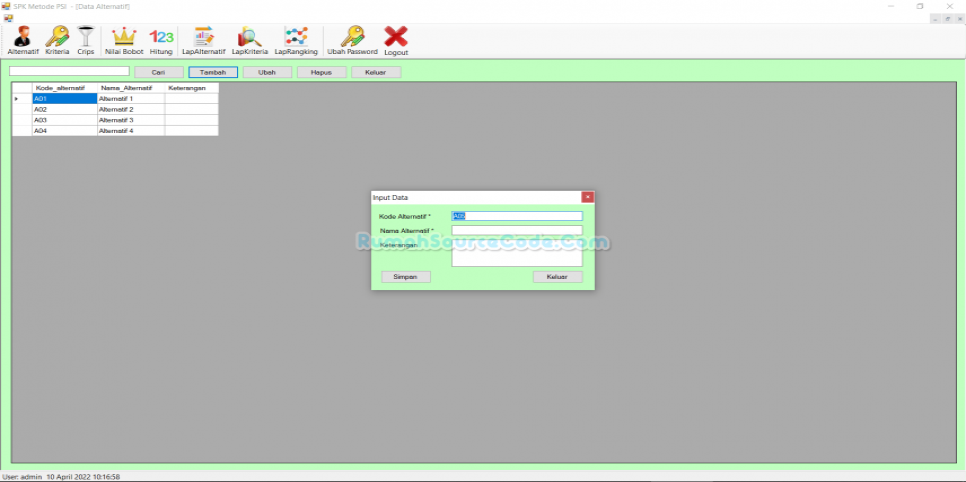Open the Kriteria key icon
Screen dimensions: 966x482
pyautogui.click(x=57, y=40)
